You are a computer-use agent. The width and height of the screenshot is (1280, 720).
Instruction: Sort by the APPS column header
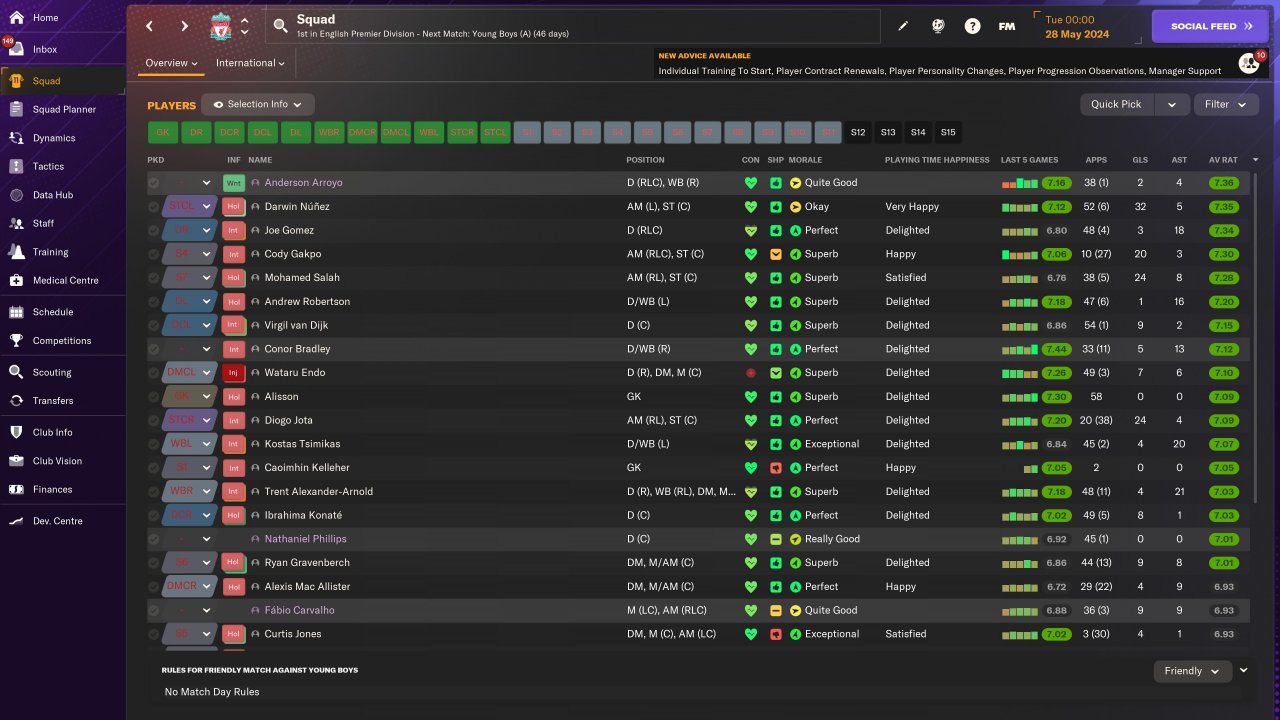coord(1096,160)
